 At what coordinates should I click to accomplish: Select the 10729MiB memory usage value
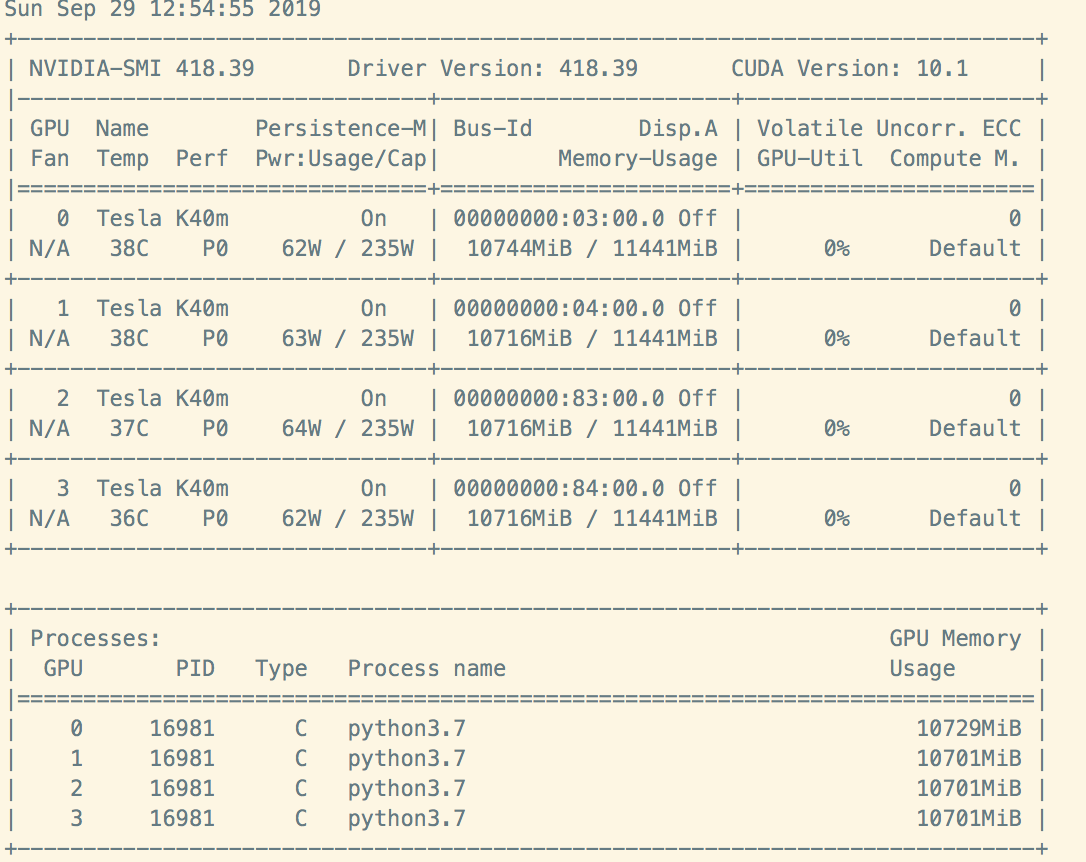(x=969, y=728)
